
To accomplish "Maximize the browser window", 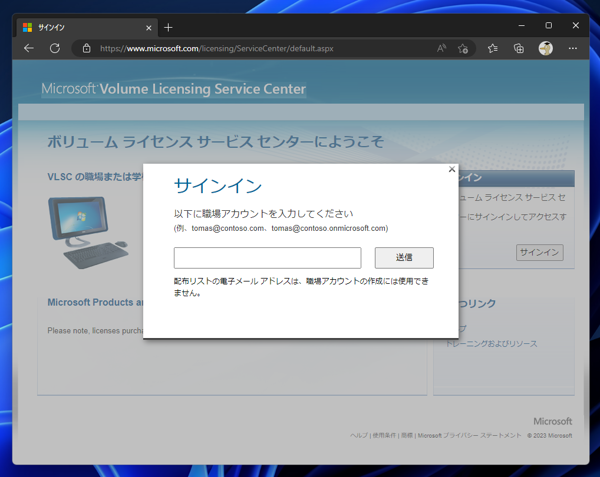I will 548,25.
